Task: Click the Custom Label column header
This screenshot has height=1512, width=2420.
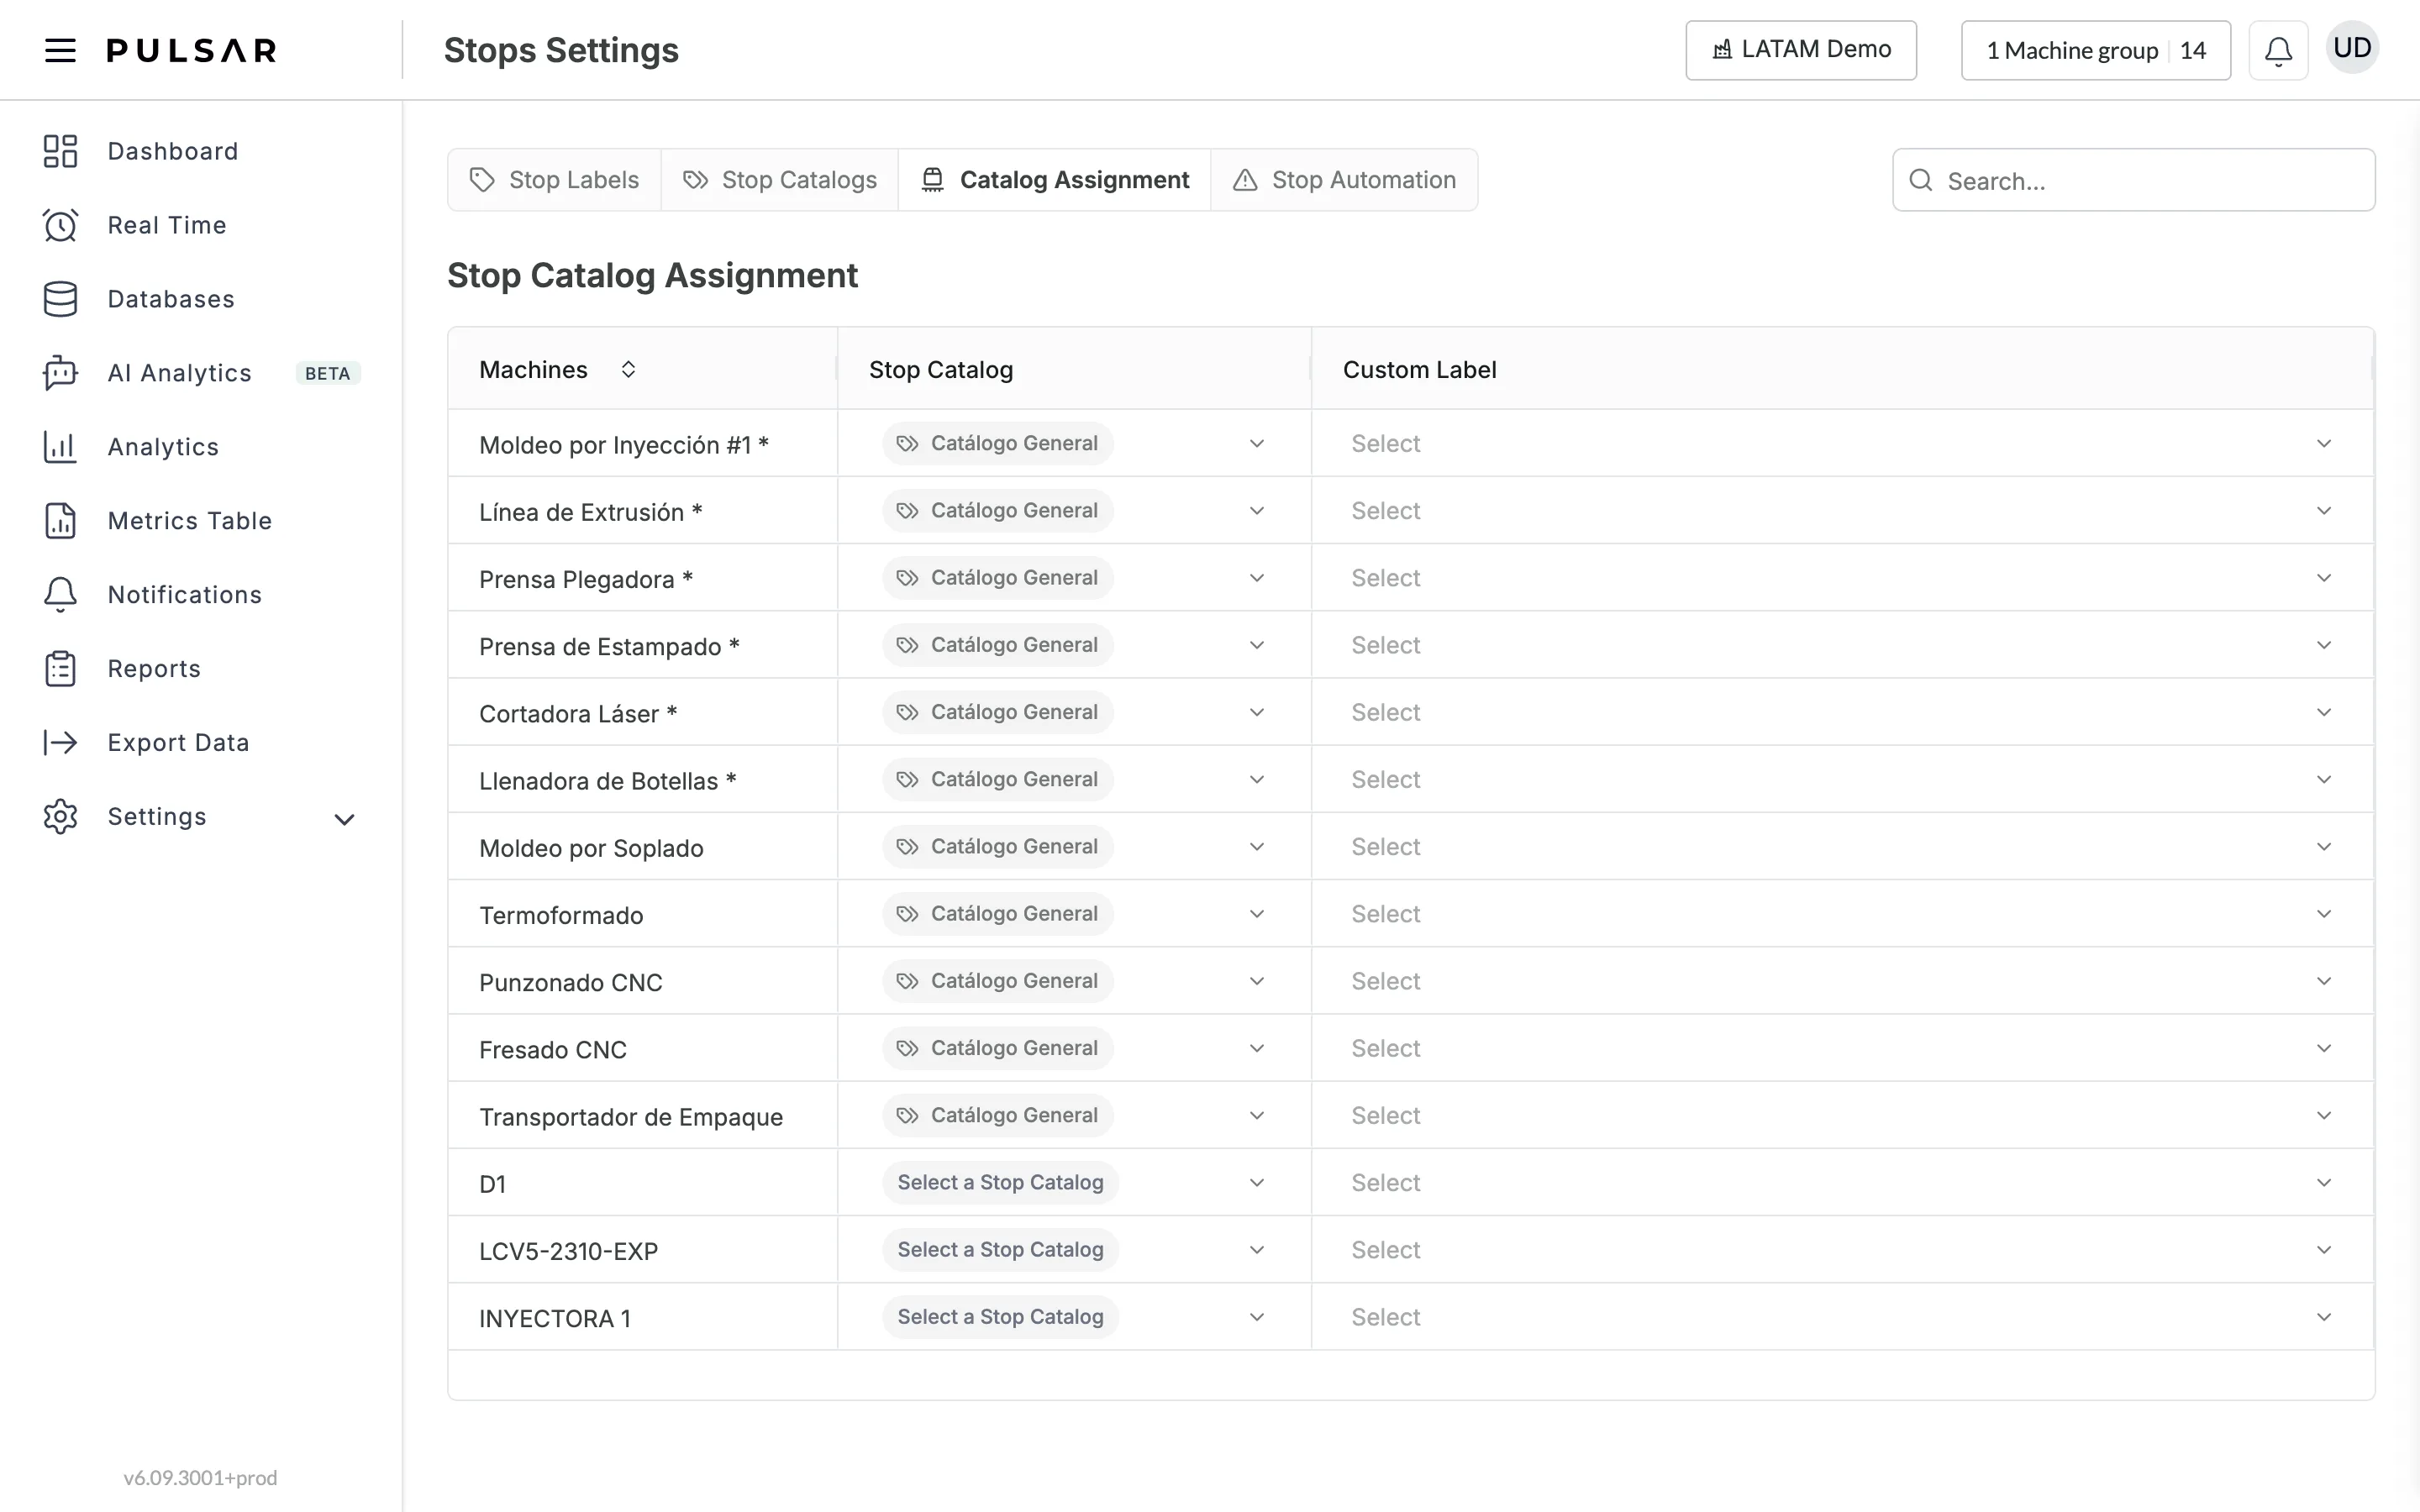Action: pos(1419,369)
